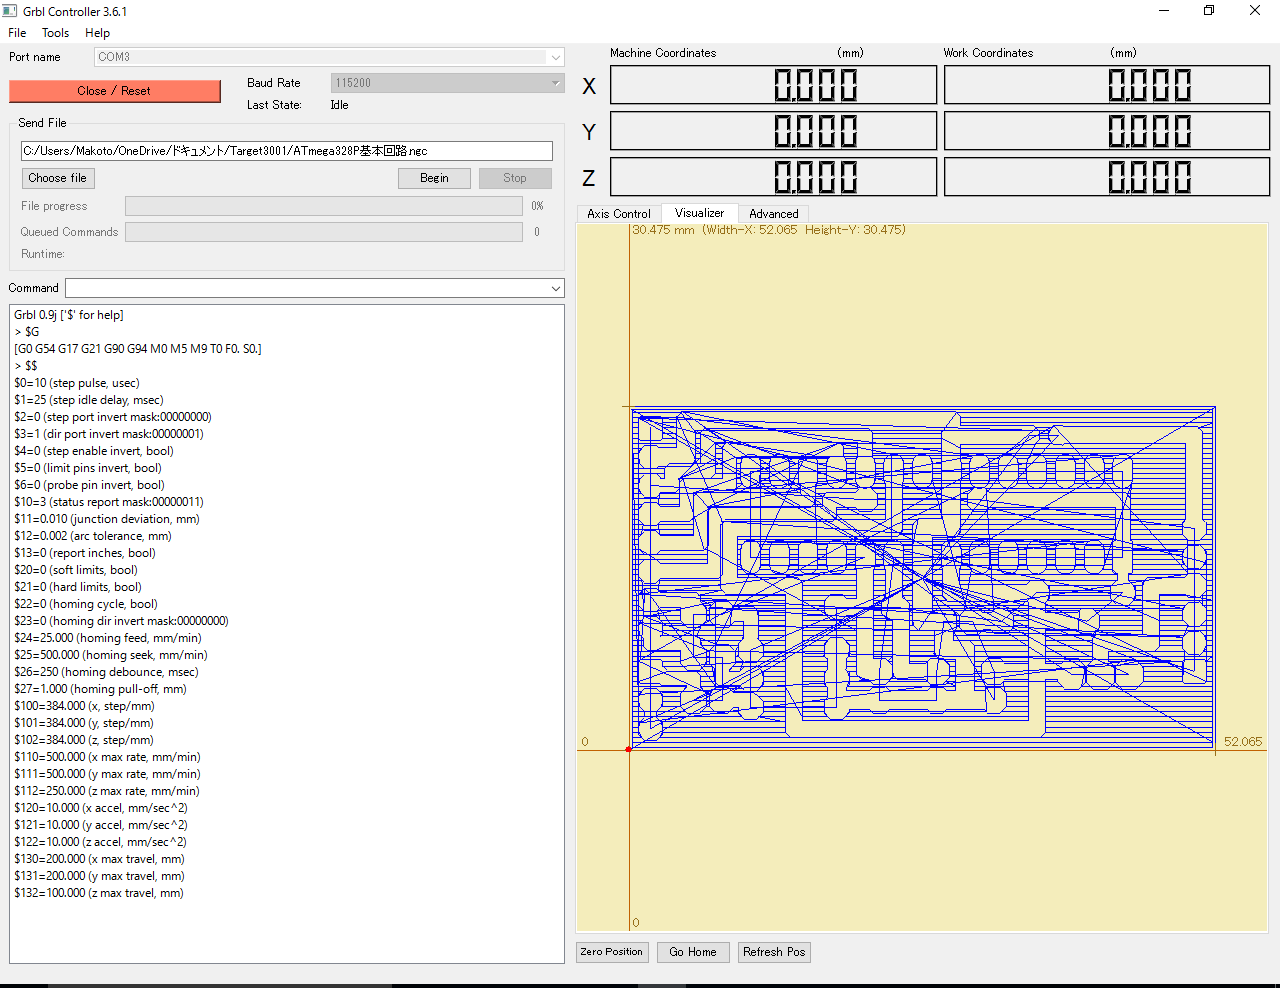Click the Grbl Controller title bar icon

(10, 11)
